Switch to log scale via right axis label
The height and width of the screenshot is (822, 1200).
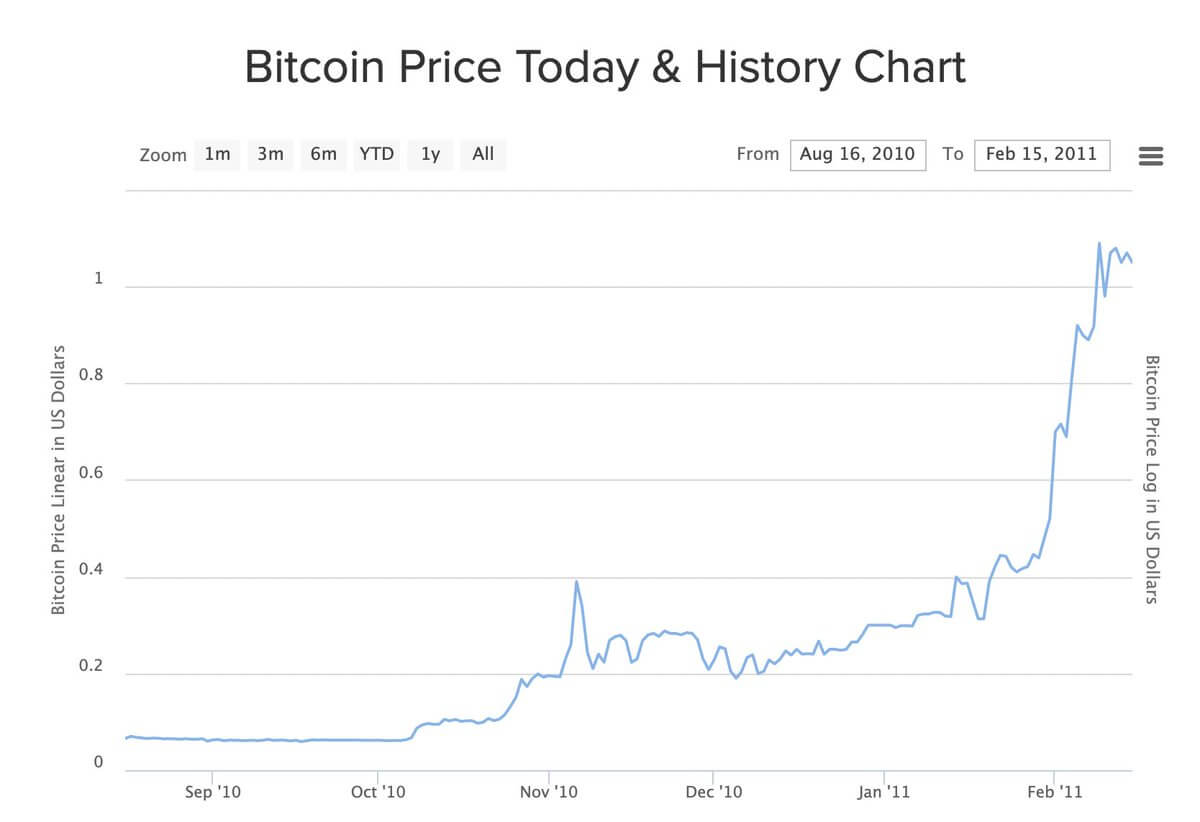1151,482
